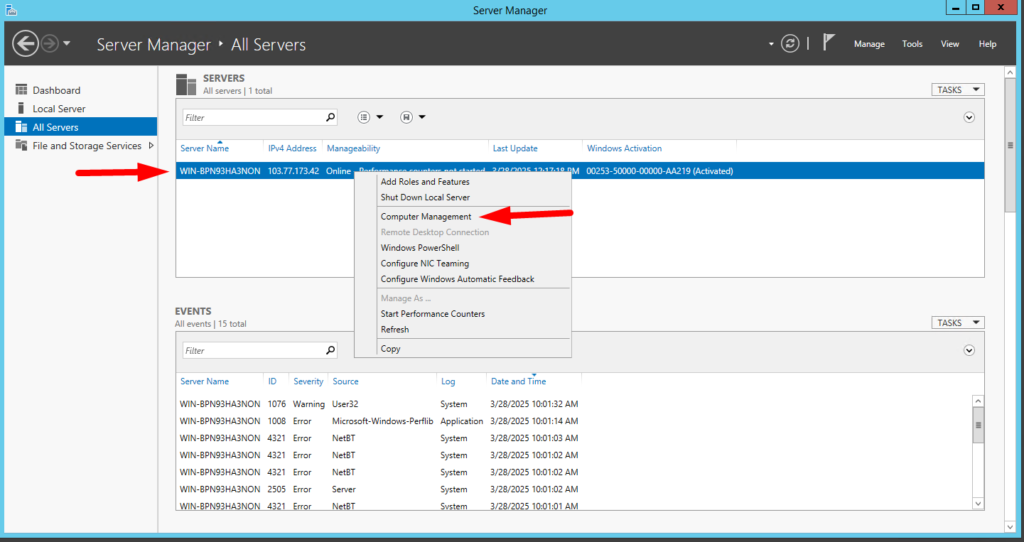Open the Help menu
1024x542 pixels.
[x=987, y=44]
